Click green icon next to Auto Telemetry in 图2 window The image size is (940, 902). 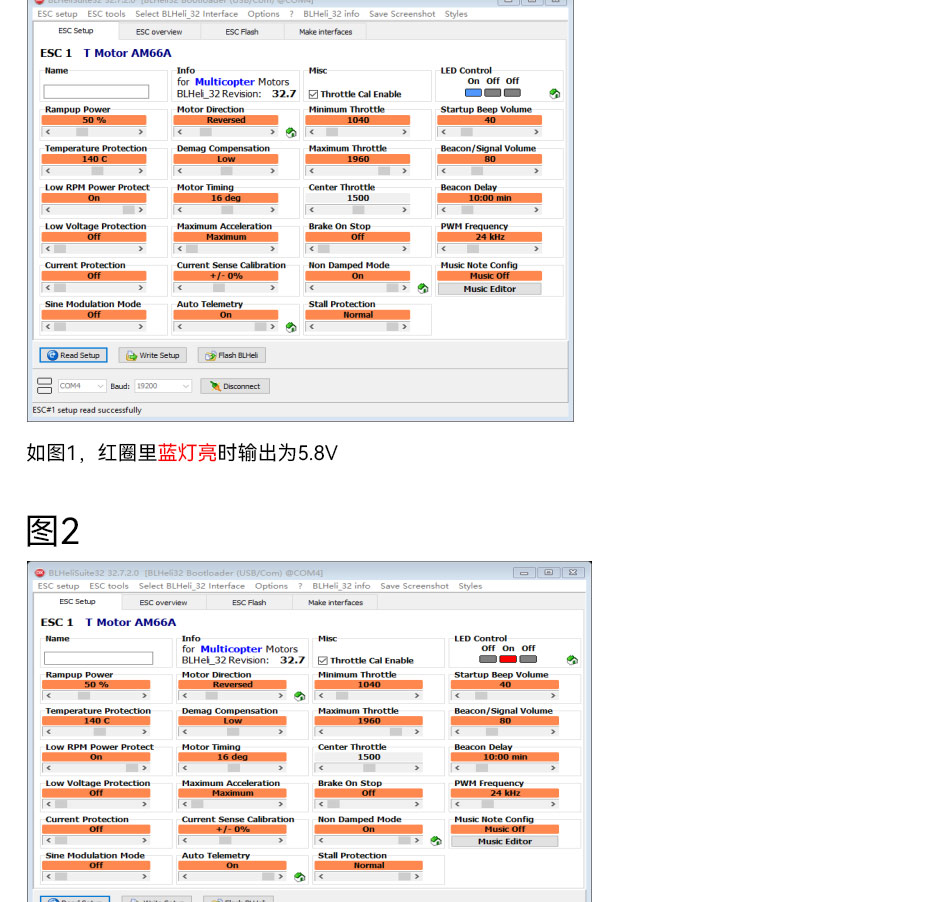point(300,877)
